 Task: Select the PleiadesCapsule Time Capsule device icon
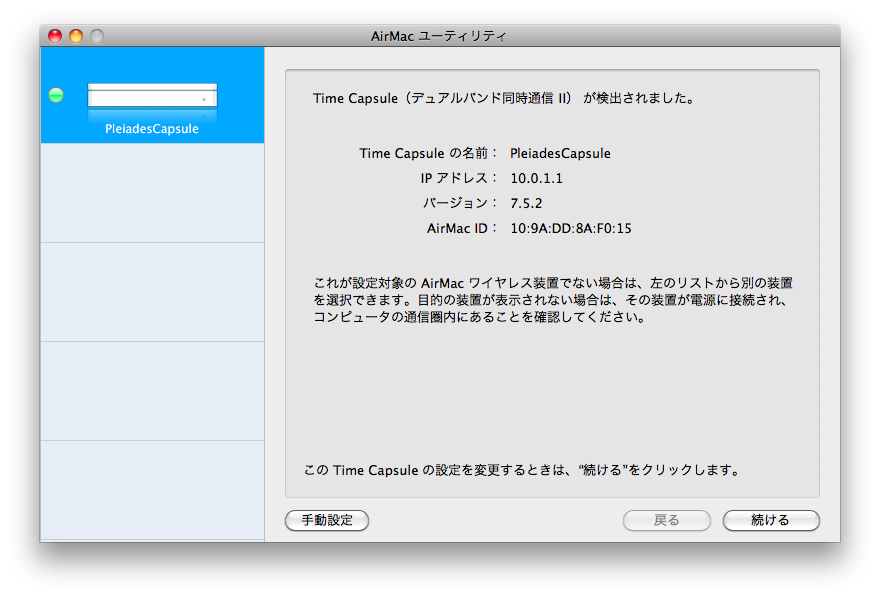[152, 95]
